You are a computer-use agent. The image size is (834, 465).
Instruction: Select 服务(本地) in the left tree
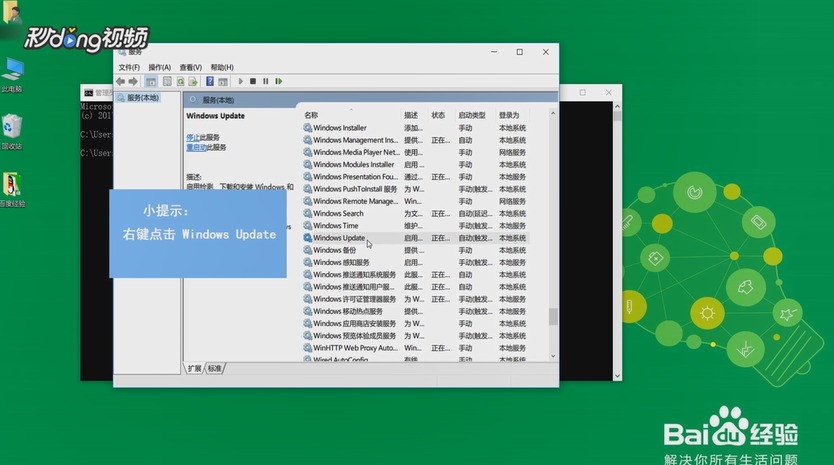tap(143, 98)
